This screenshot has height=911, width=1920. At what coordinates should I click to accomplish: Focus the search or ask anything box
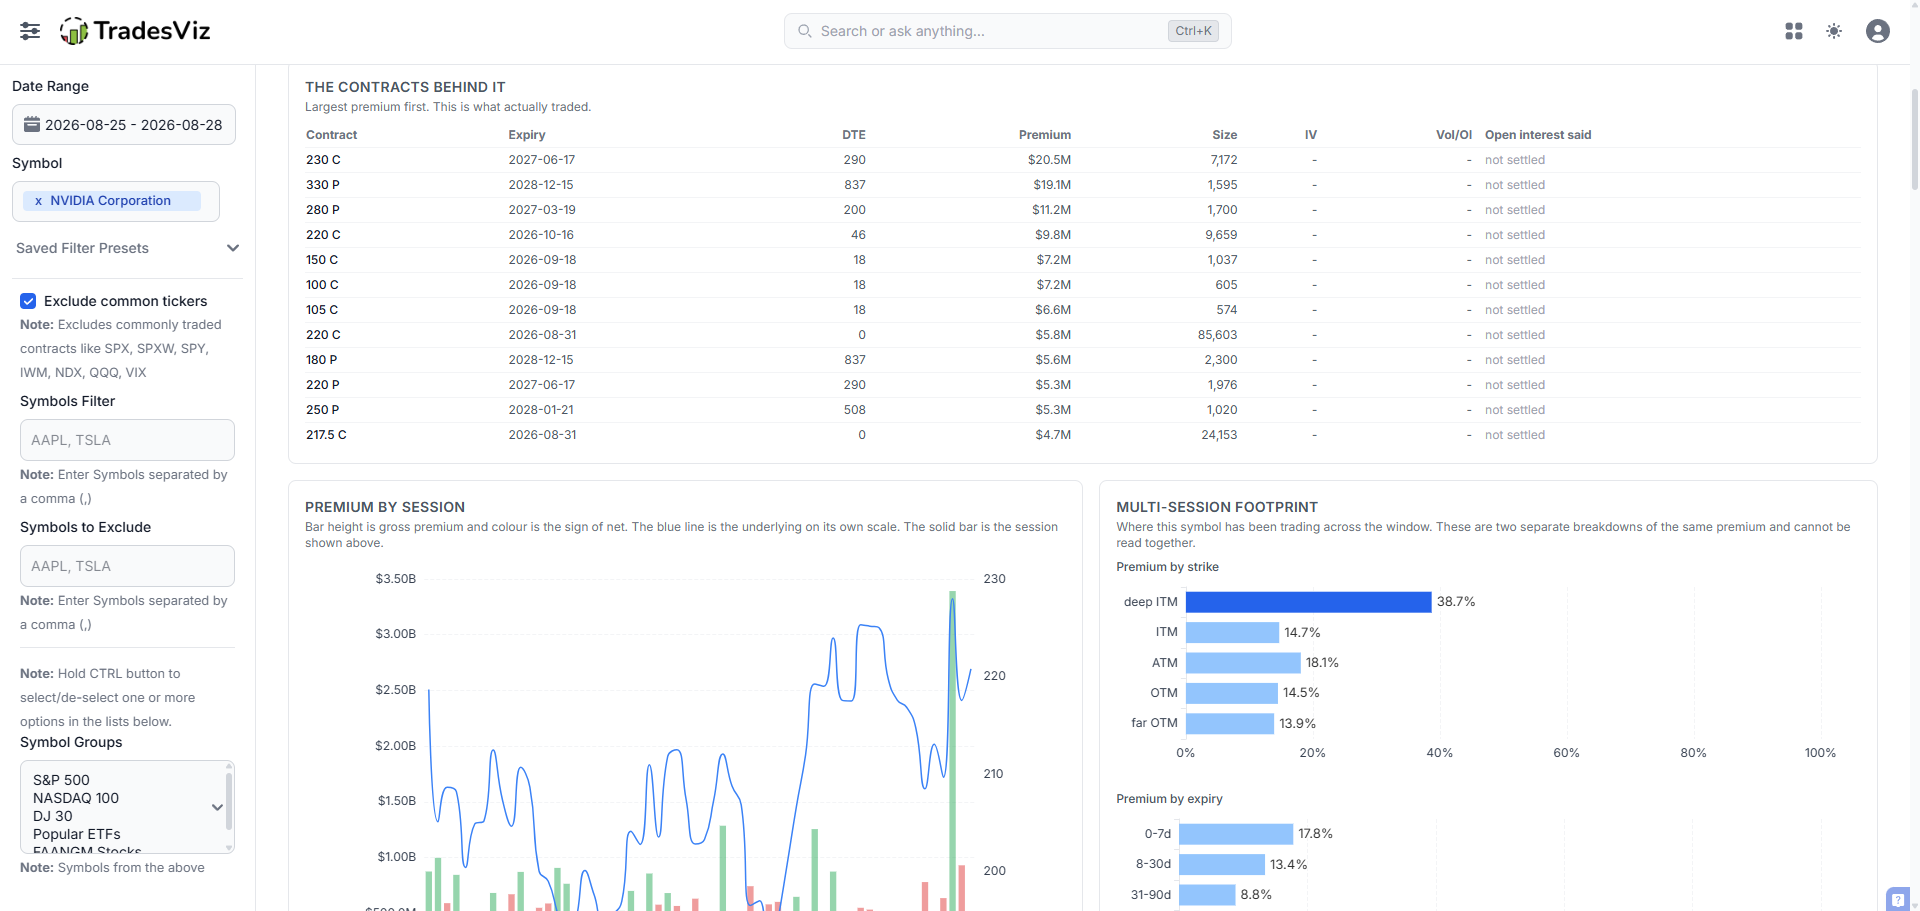tap(1007, 31)
